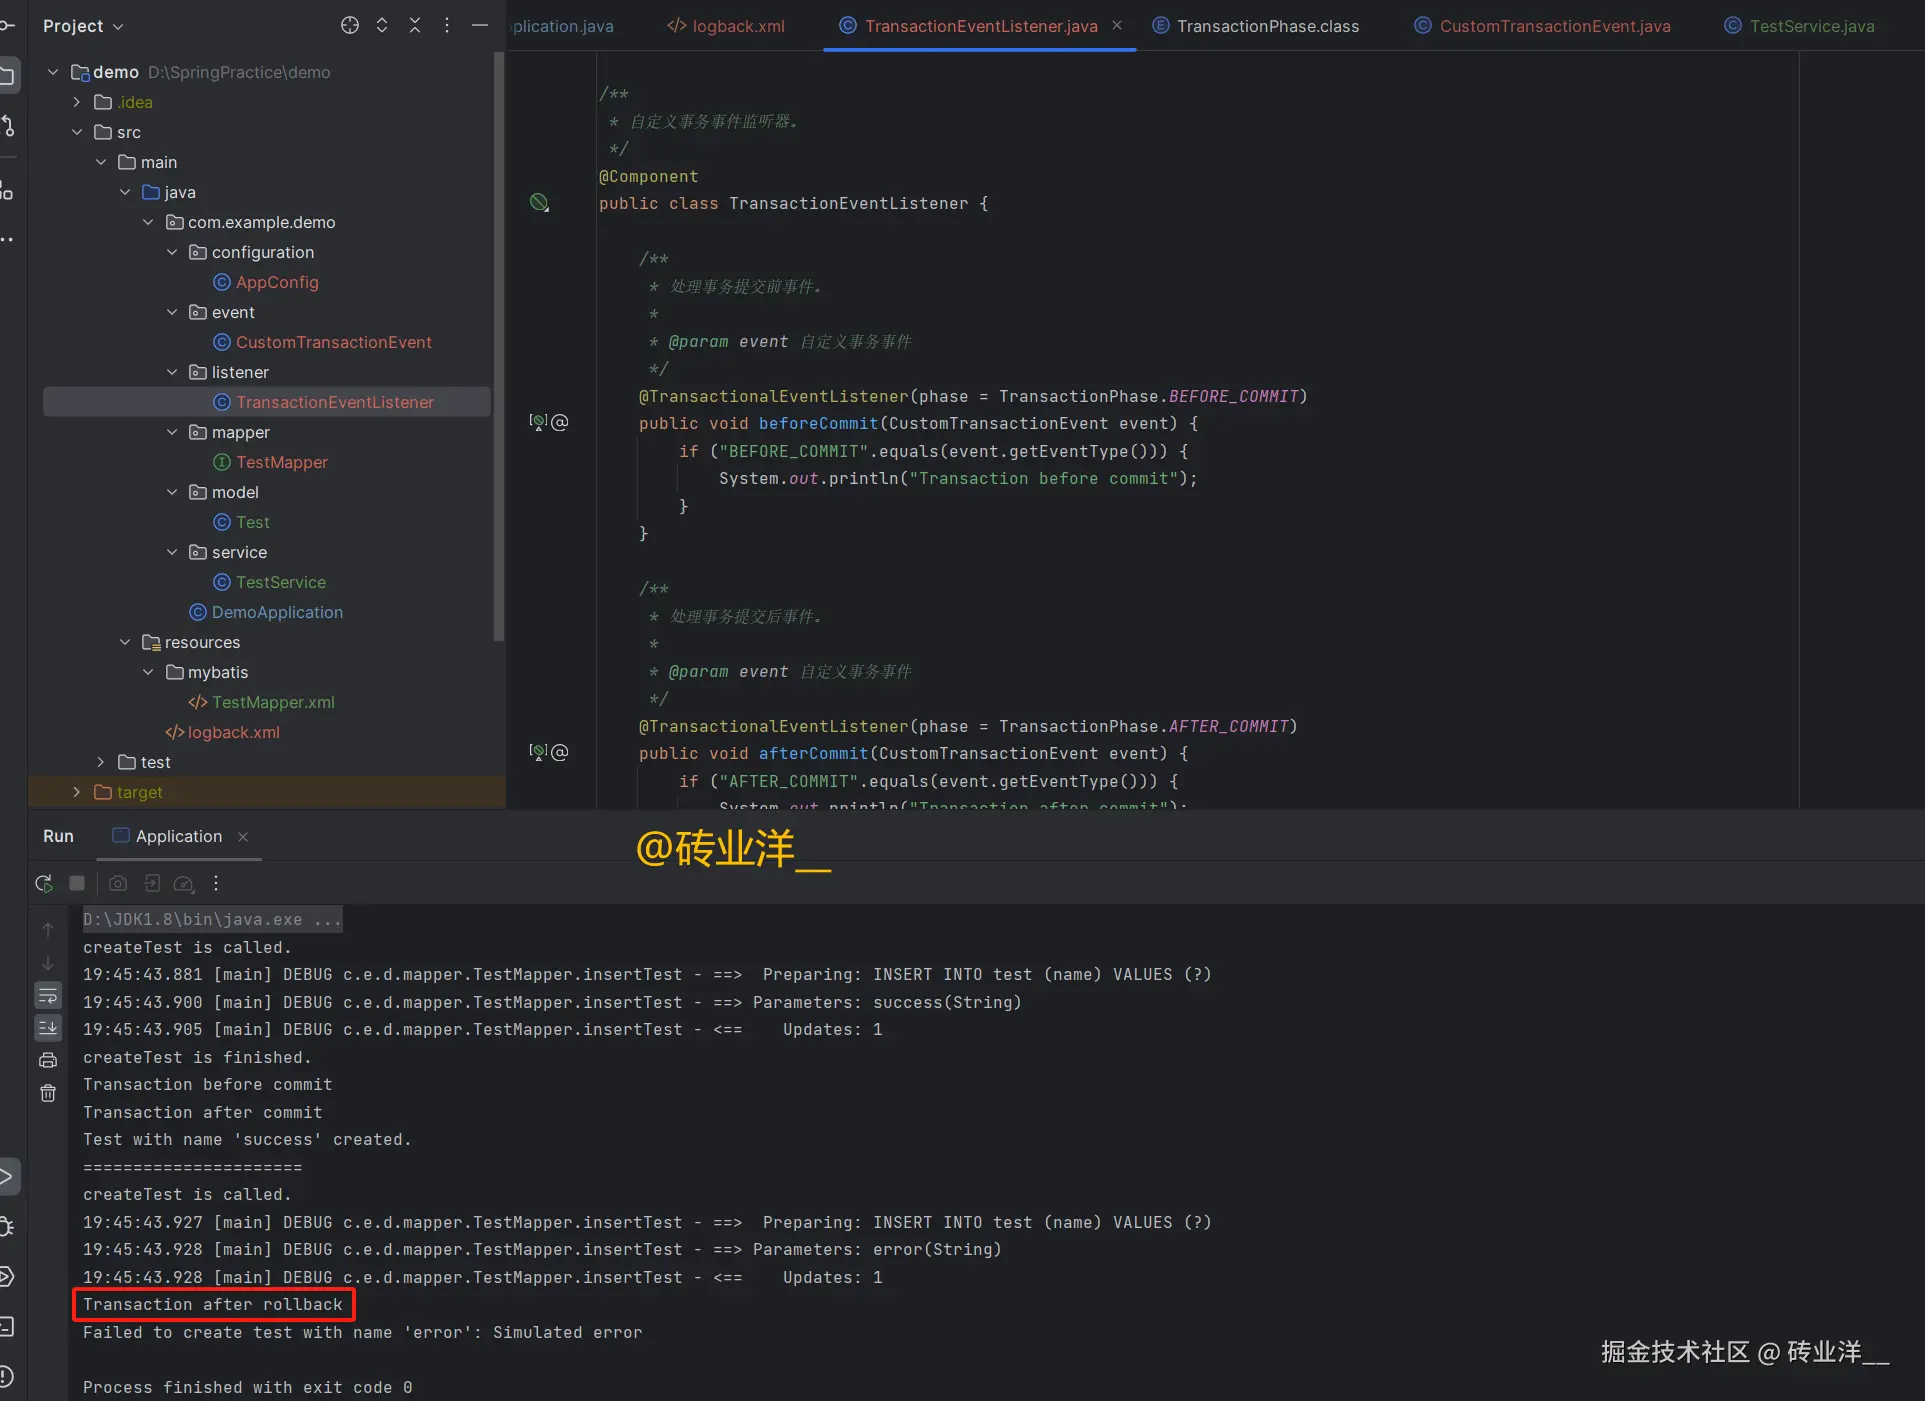Image resolution: width=1925 pixels, height=1401 pixels.
Task: Expand the .idea folder
Action: pyautogui.click(x=77, y=102)
